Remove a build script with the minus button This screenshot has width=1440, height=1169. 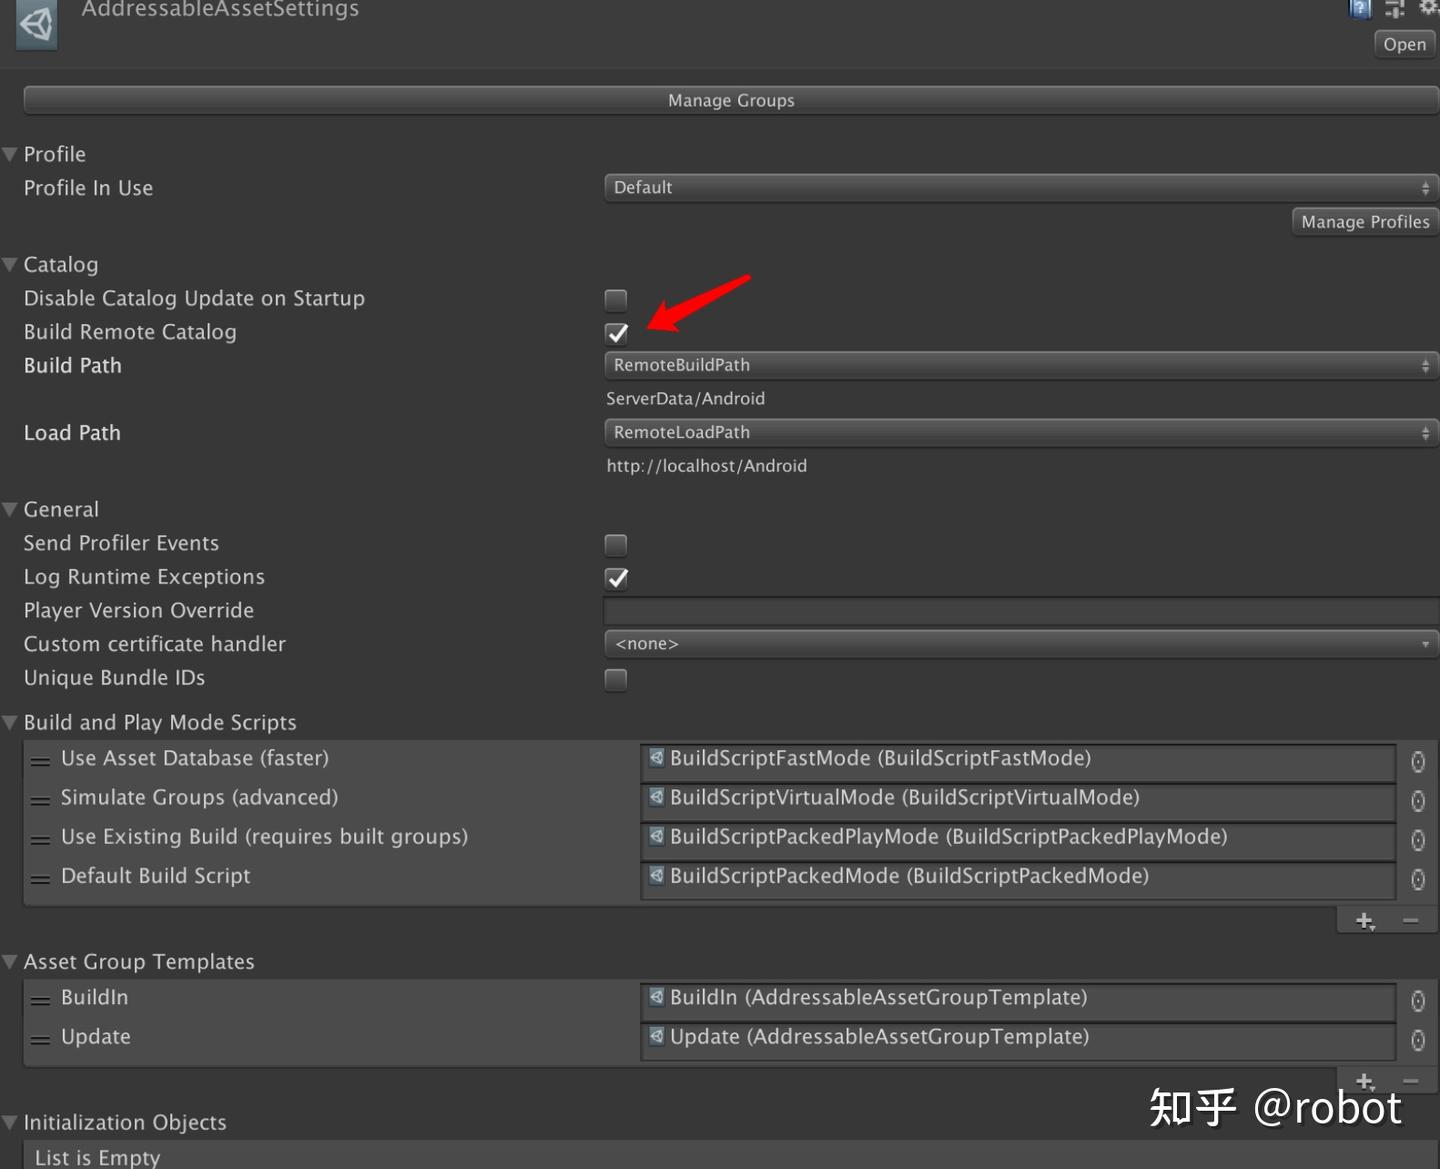[1410, 920]
